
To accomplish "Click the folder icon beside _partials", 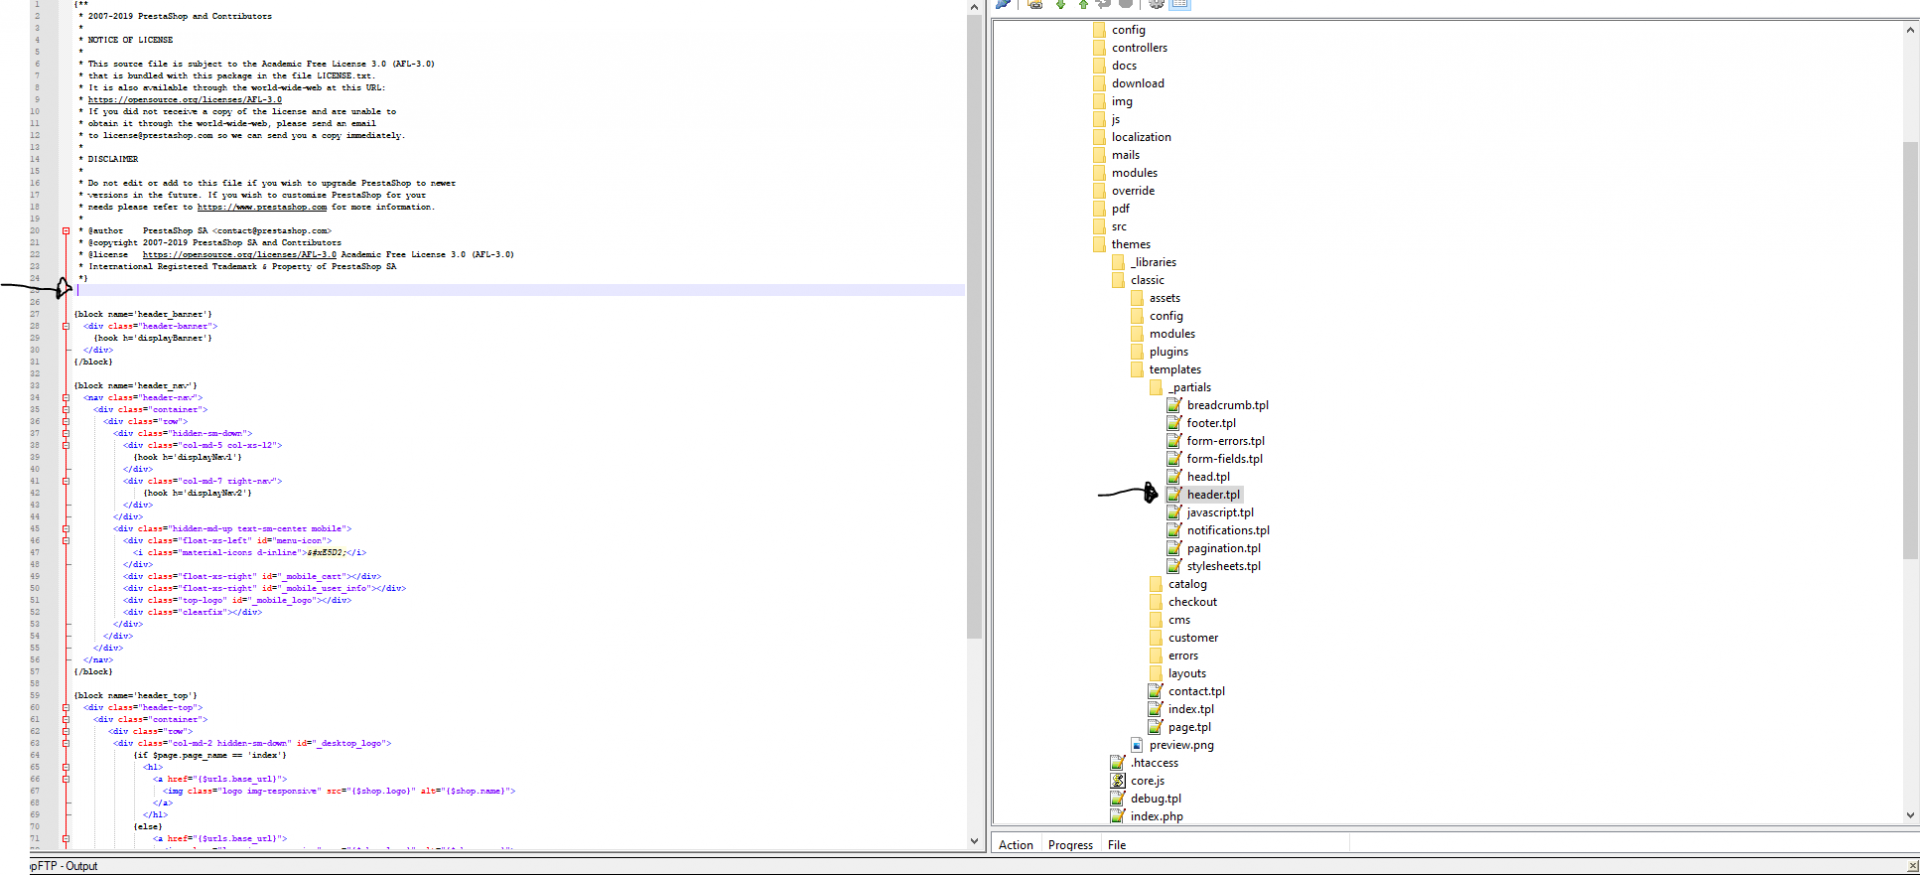I will point(1157,387).
